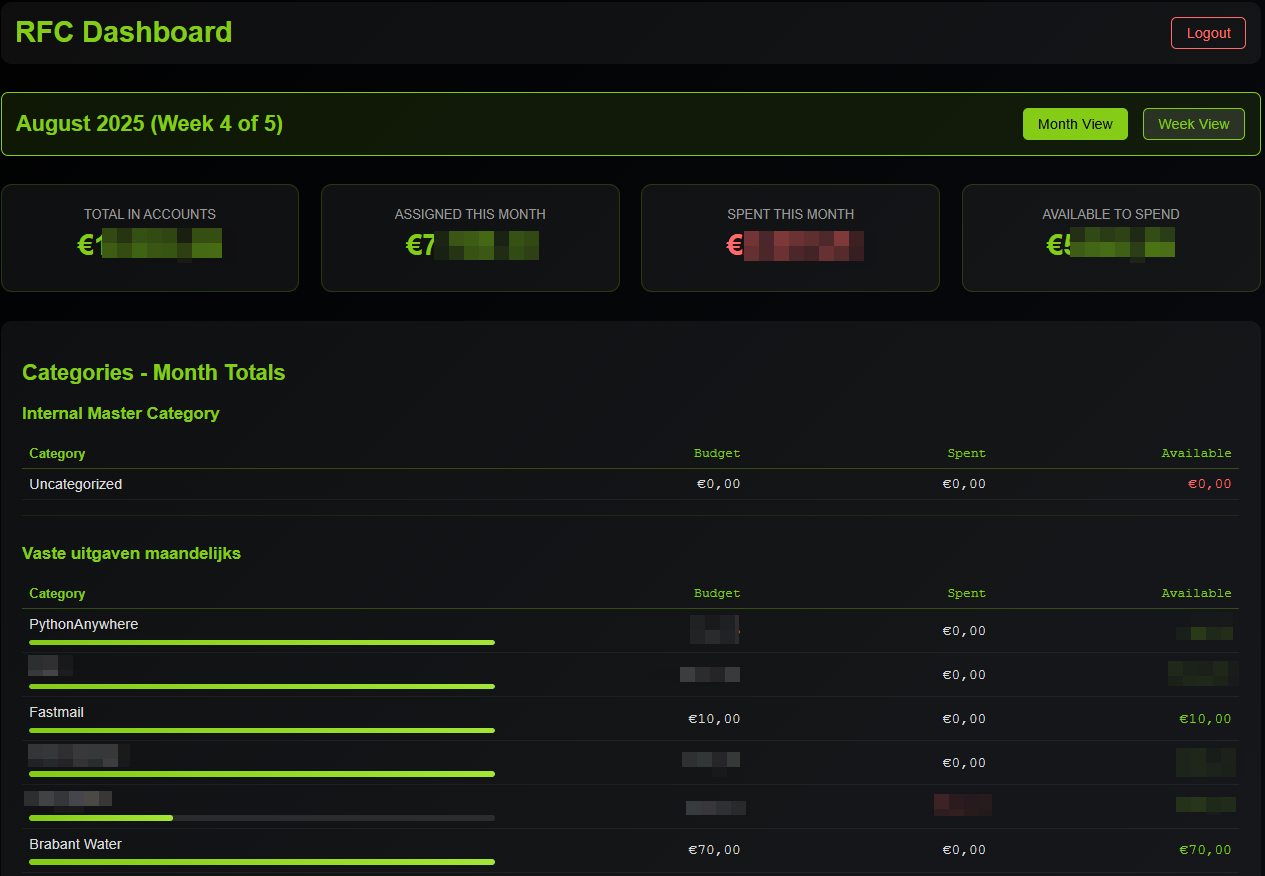Select the Total in Accounts card
The height and width of the screenshot is (876, 1265).
point(150,237)
